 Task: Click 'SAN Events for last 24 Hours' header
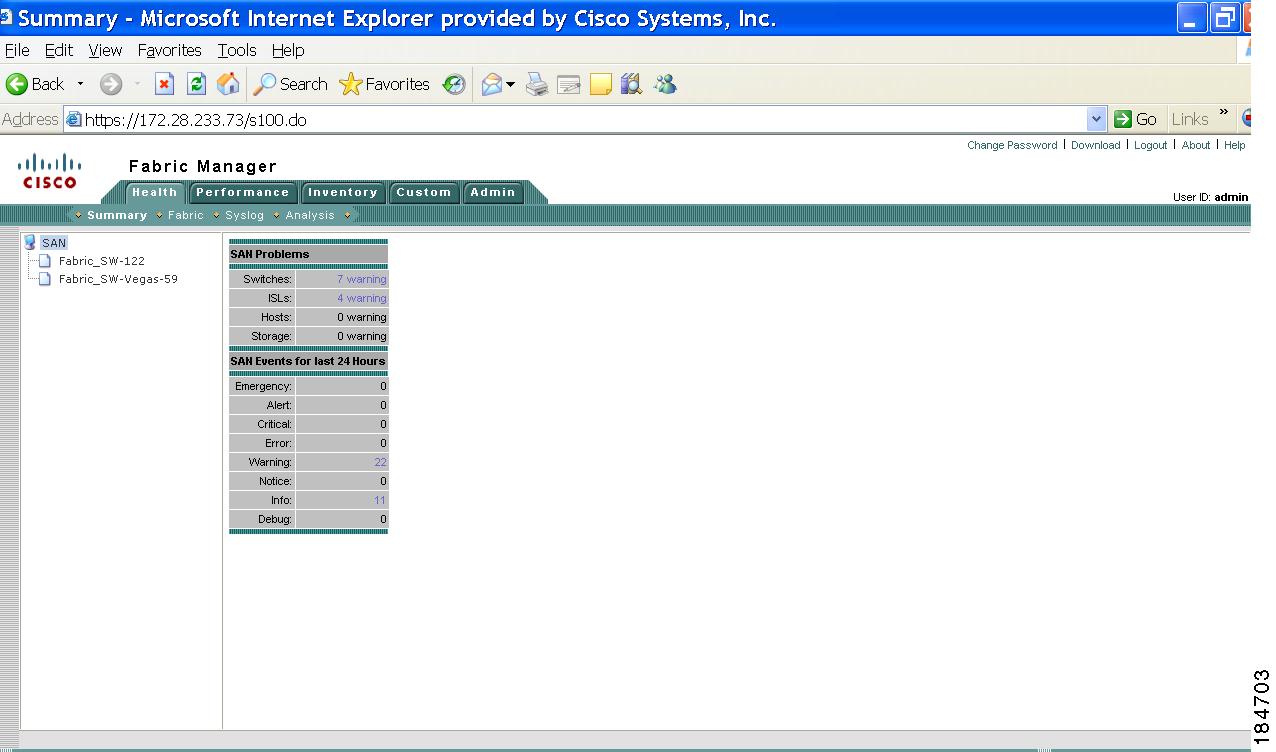(x=308, y=361)
